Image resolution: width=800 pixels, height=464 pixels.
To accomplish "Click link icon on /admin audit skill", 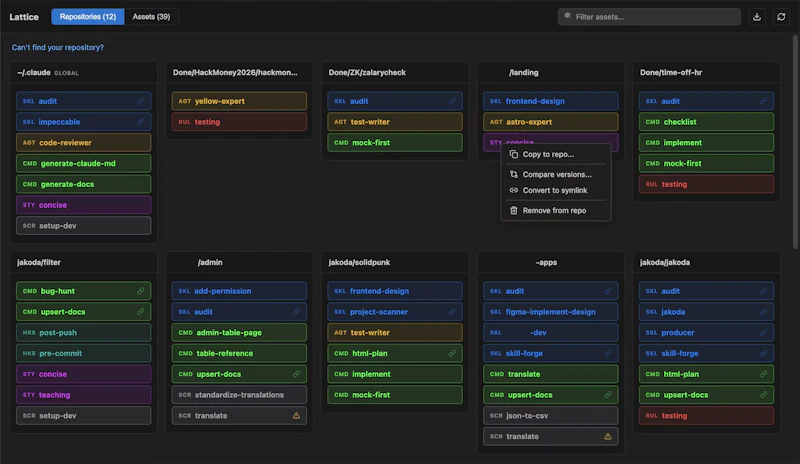I will [296, 312].
